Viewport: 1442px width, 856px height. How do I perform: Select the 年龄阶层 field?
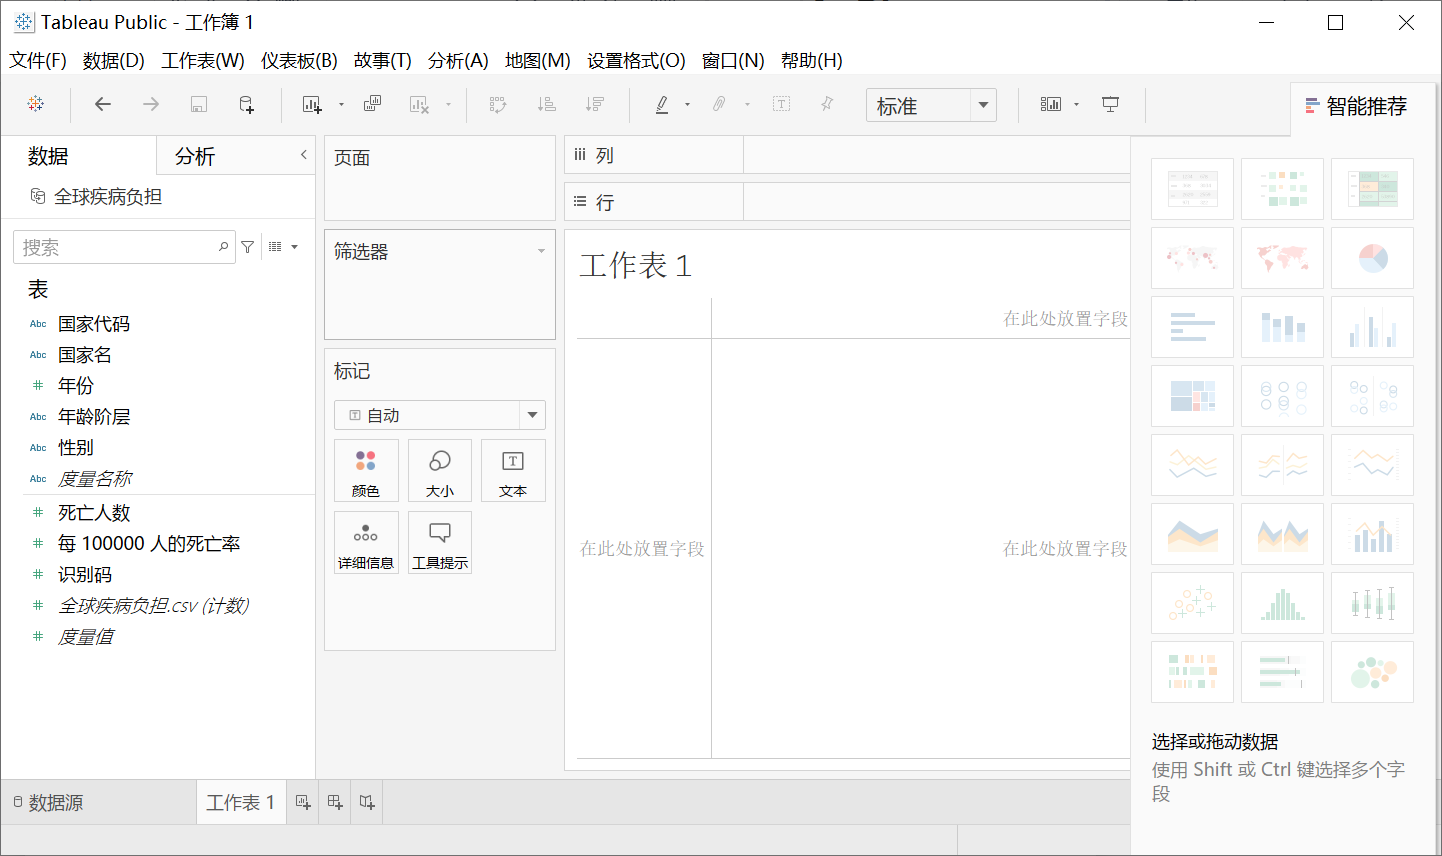click(x=94, y=417)
